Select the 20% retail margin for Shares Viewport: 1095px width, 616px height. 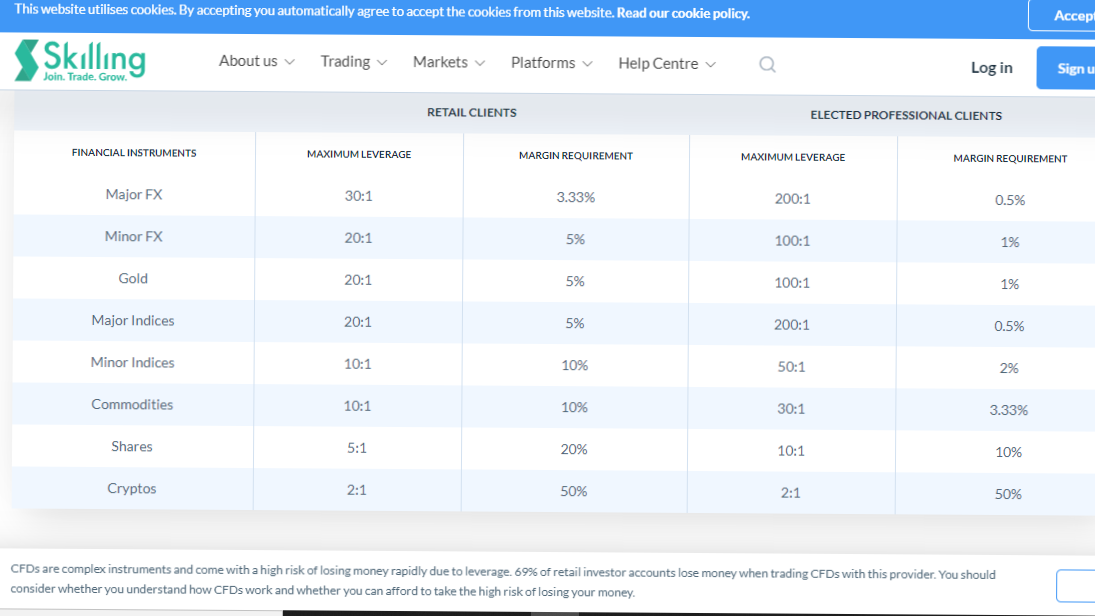point(574,449)
